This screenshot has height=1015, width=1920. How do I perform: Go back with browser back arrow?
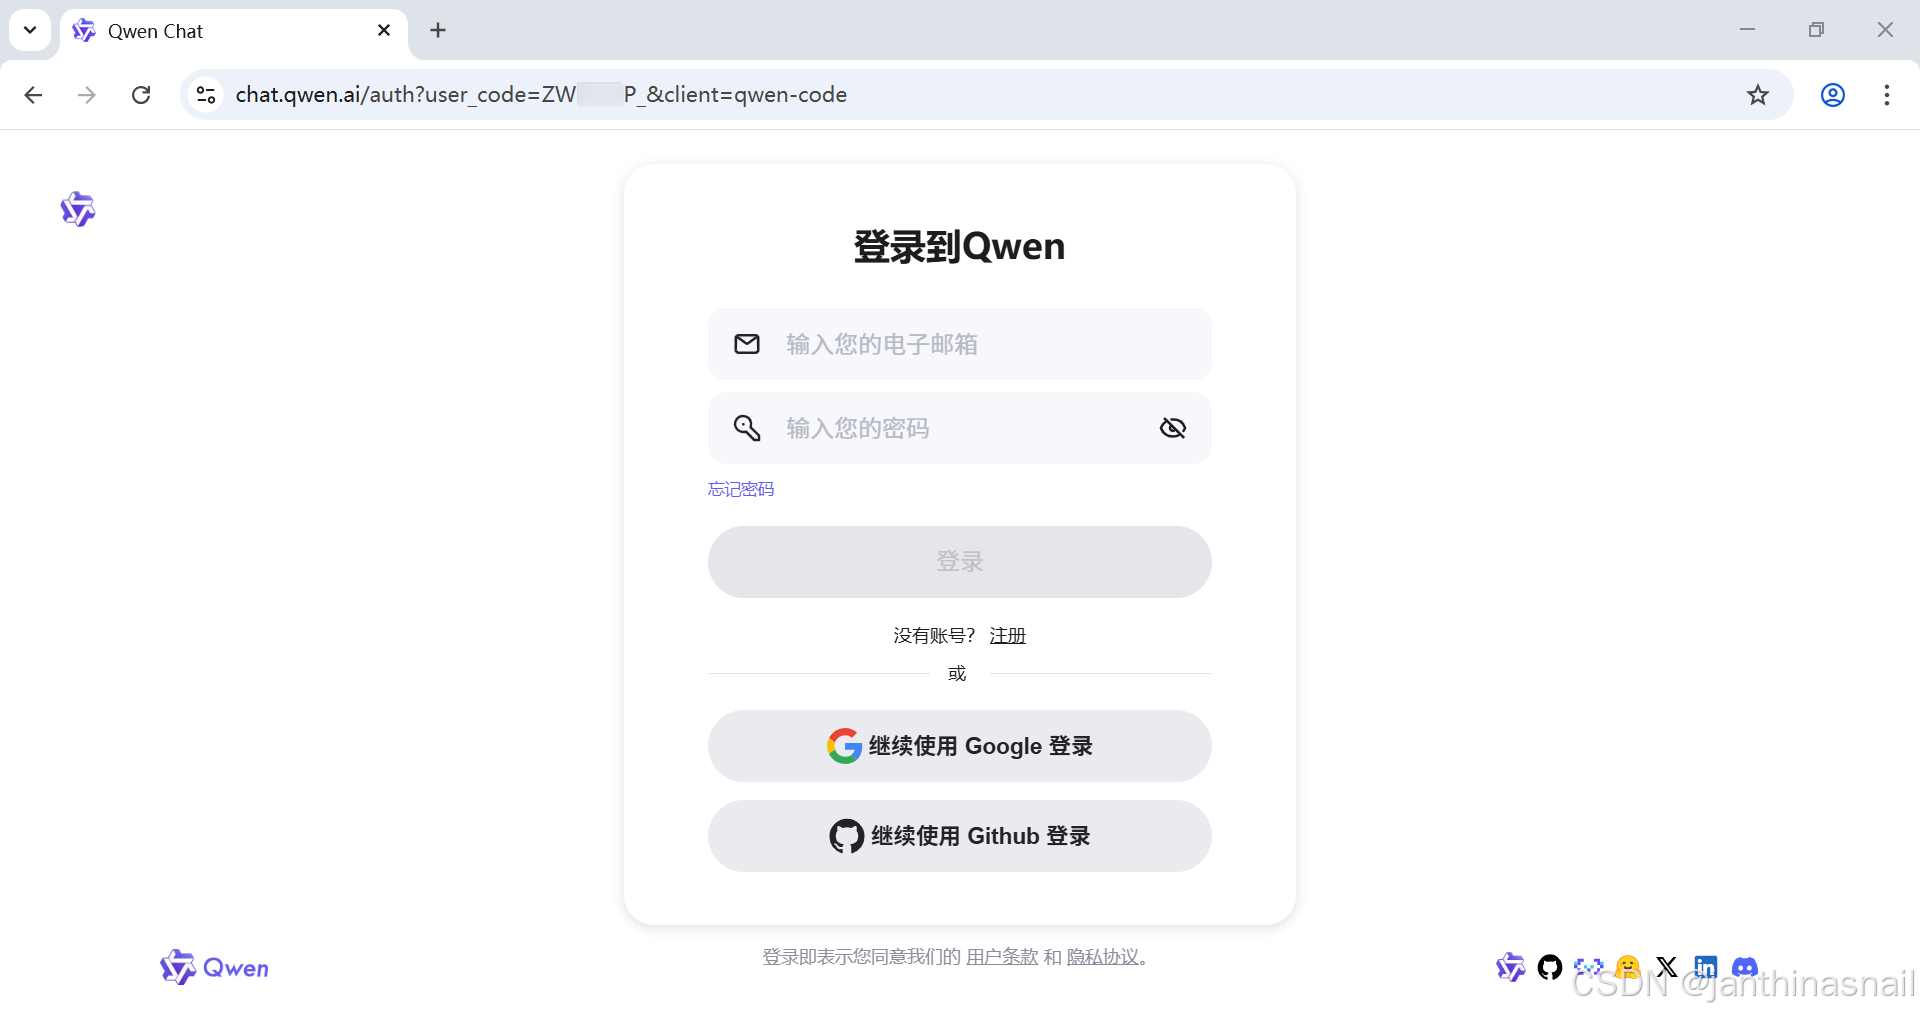(x=33, y=95)
